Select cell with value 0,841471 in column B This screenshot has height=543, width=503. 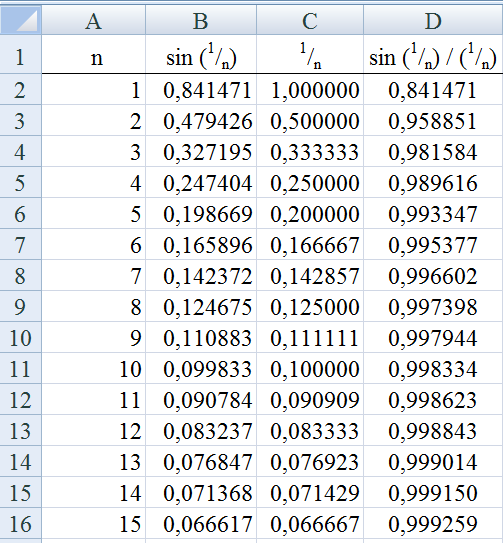201,89
